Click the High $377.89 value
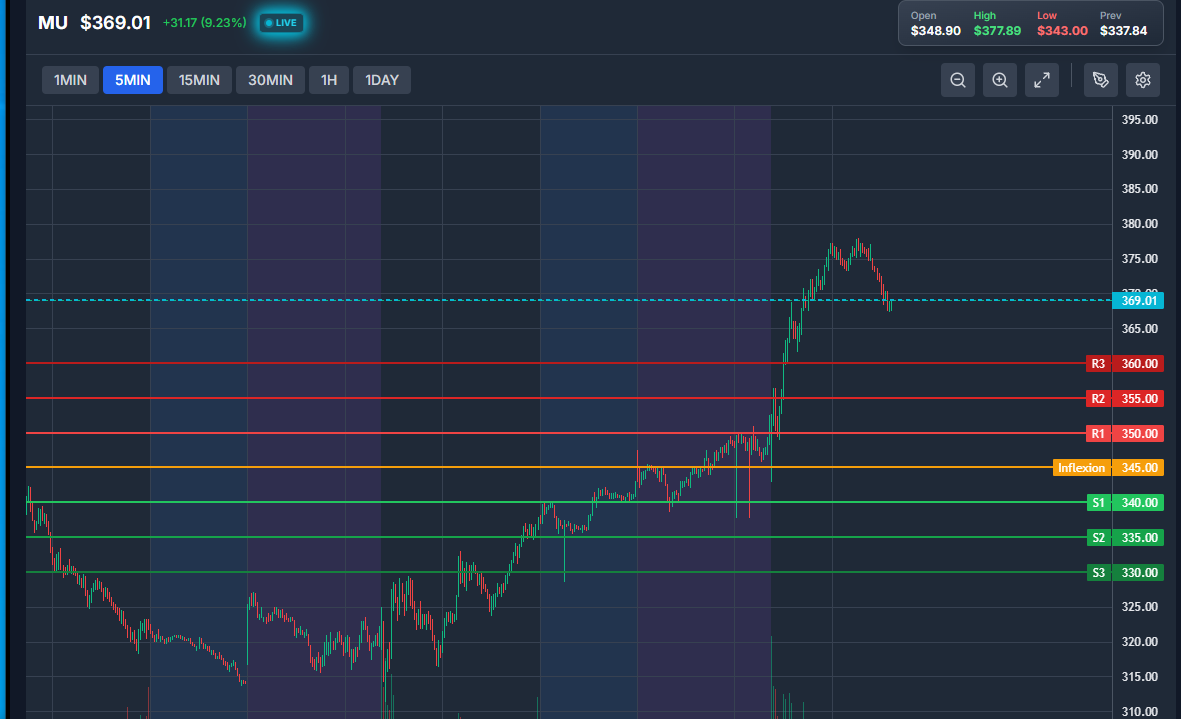 coord(997,31)
